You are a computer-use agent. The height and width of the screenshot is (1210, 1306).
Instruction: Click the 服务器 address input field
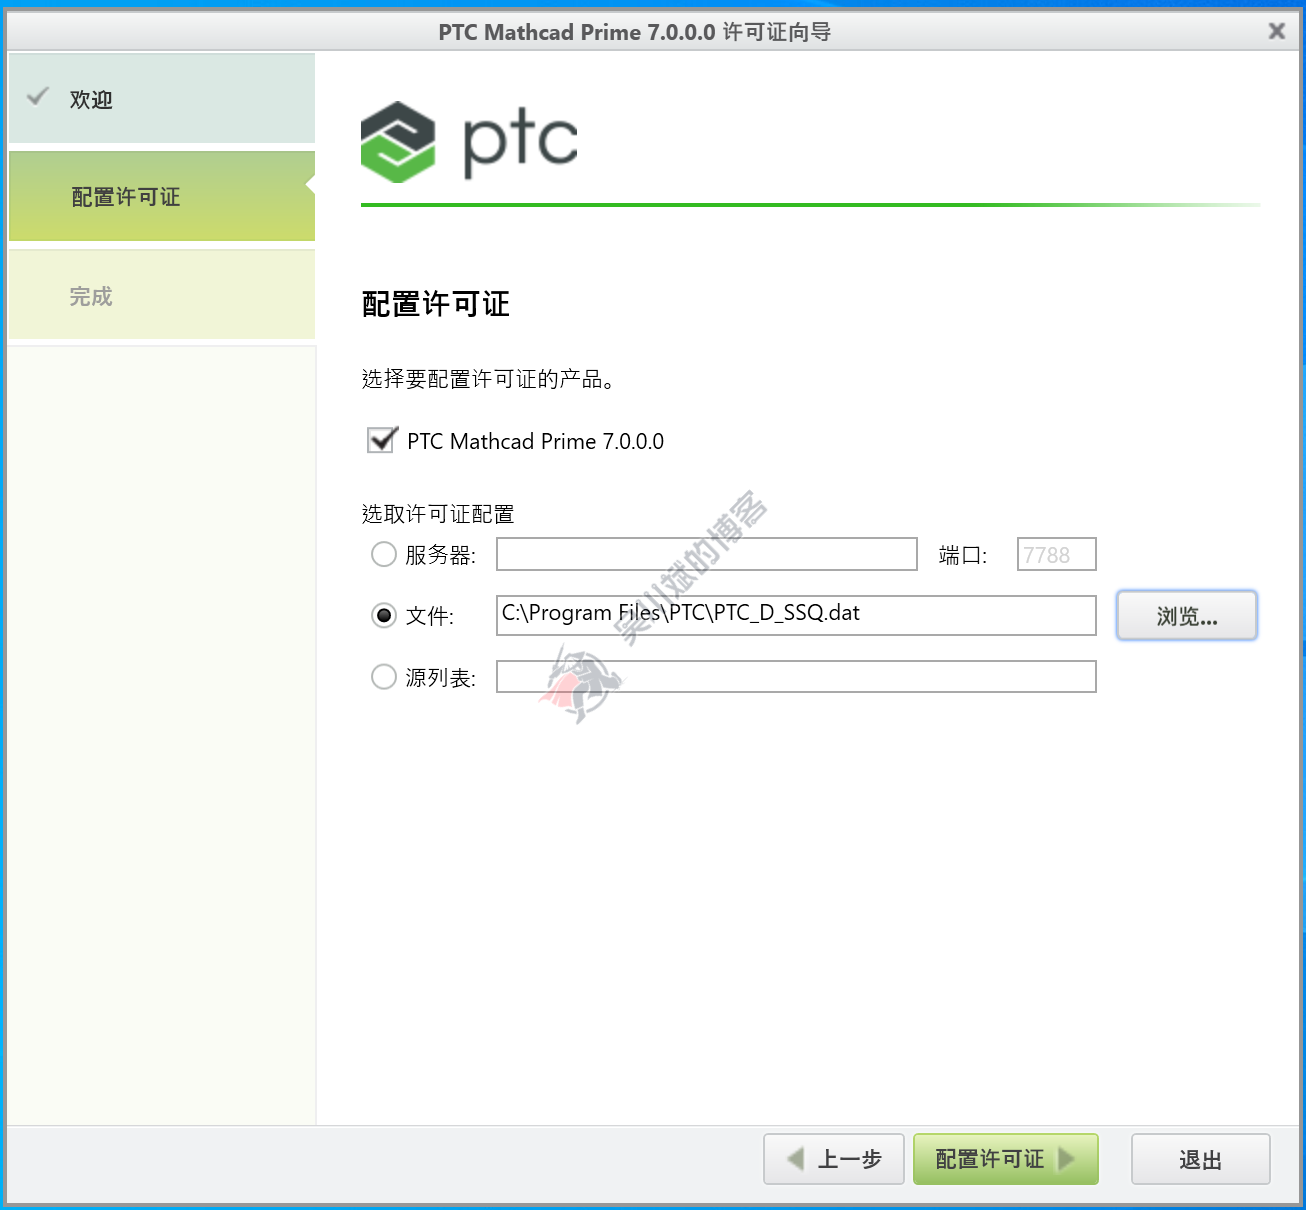(707, 554)
